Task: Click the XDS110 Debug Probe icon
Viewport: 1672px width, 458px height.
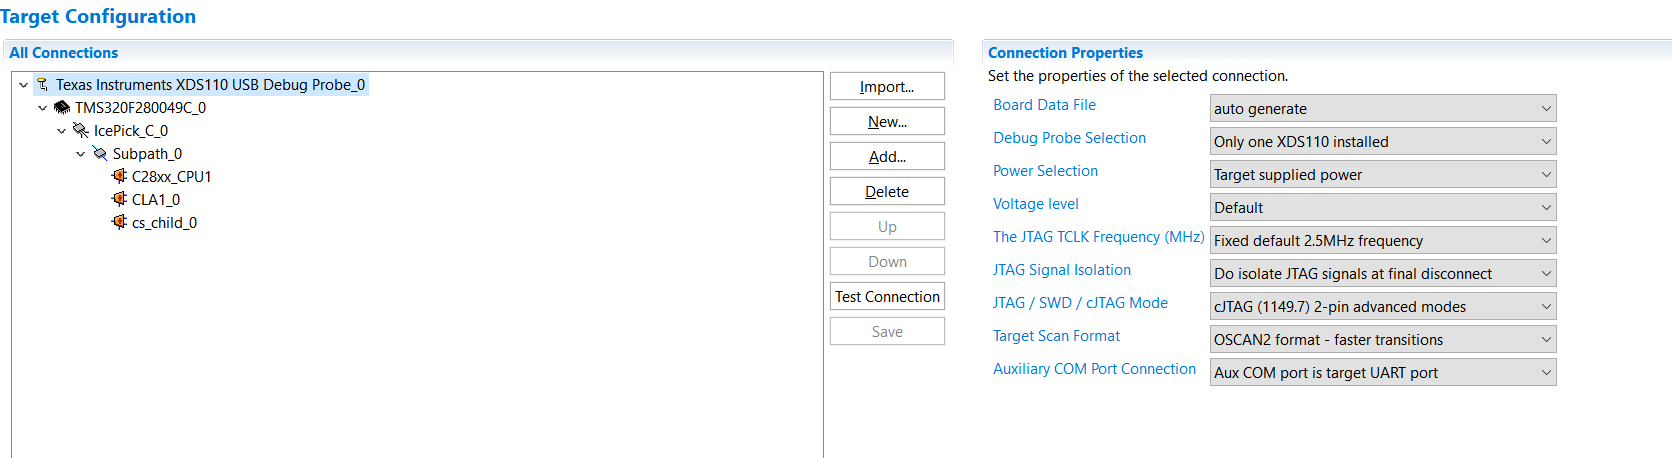Action: tap(42, 85)
